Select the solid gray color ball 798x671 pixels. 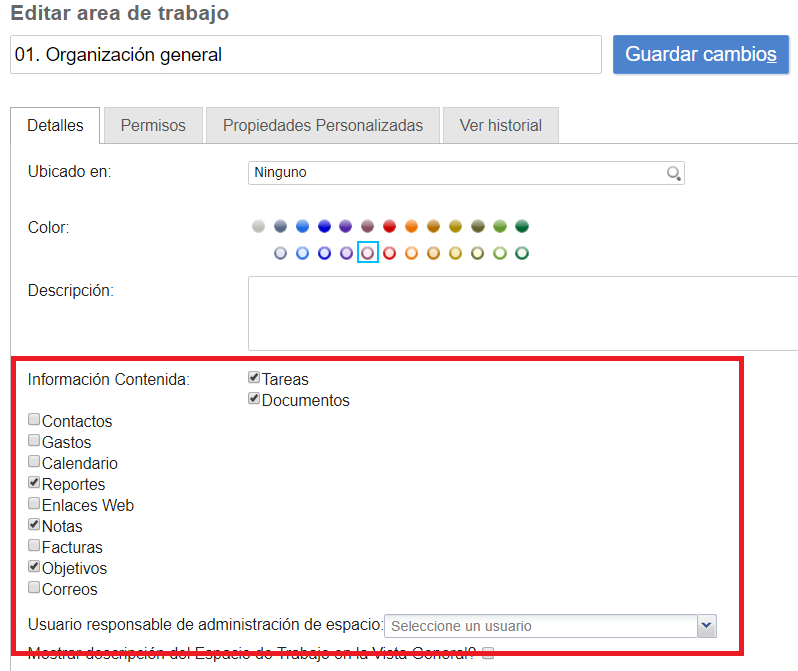[259, 227]
